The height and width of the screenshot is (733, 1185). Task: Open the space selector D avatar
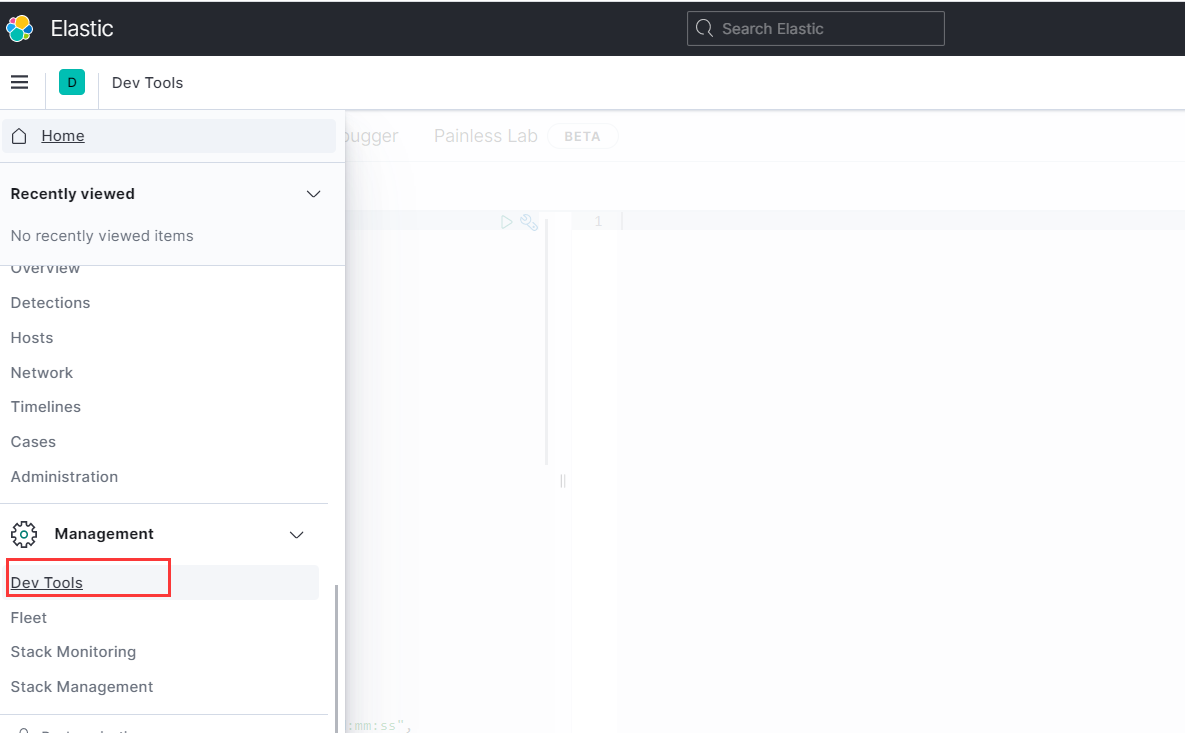point(72,82)
